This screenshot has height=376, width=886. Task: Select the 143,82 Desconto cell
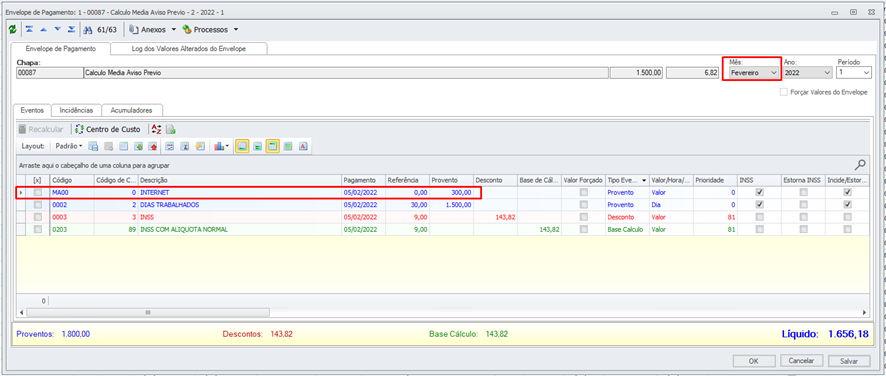(496, 217)
